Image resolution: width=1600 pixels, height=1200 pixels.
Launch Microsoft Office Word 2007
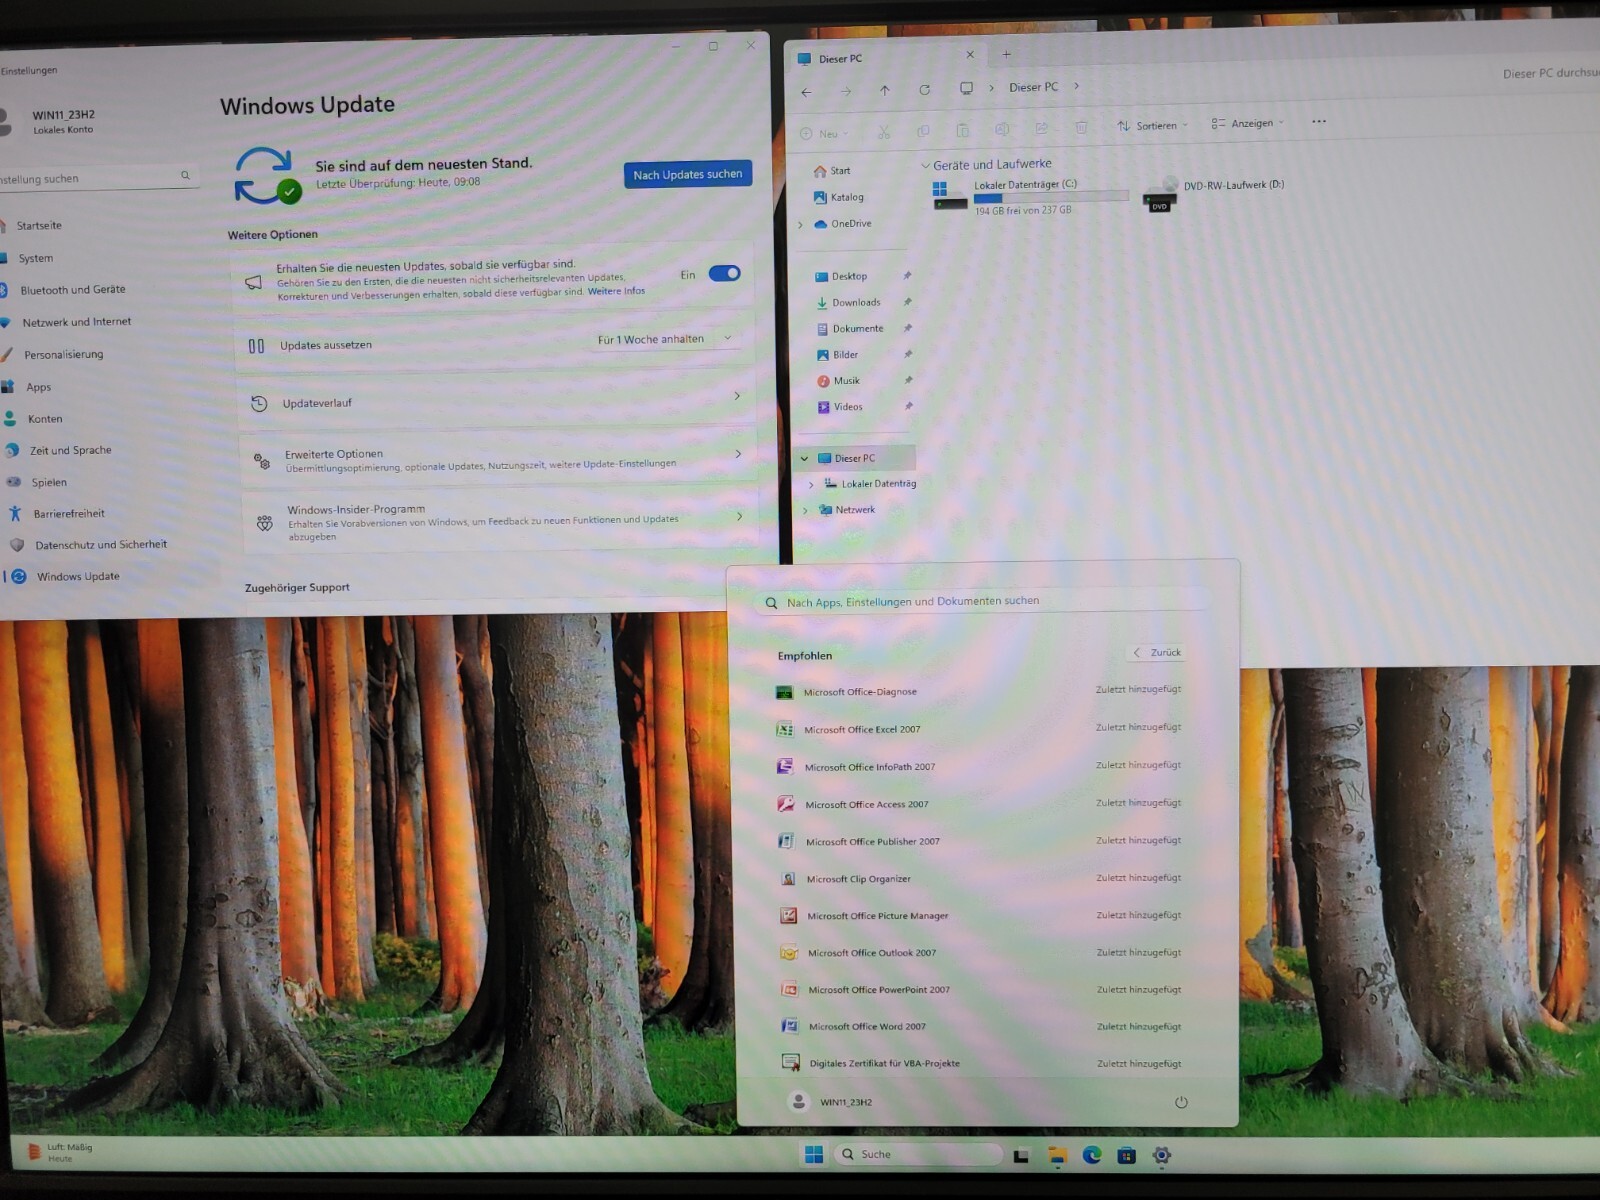click(983, 1026)
